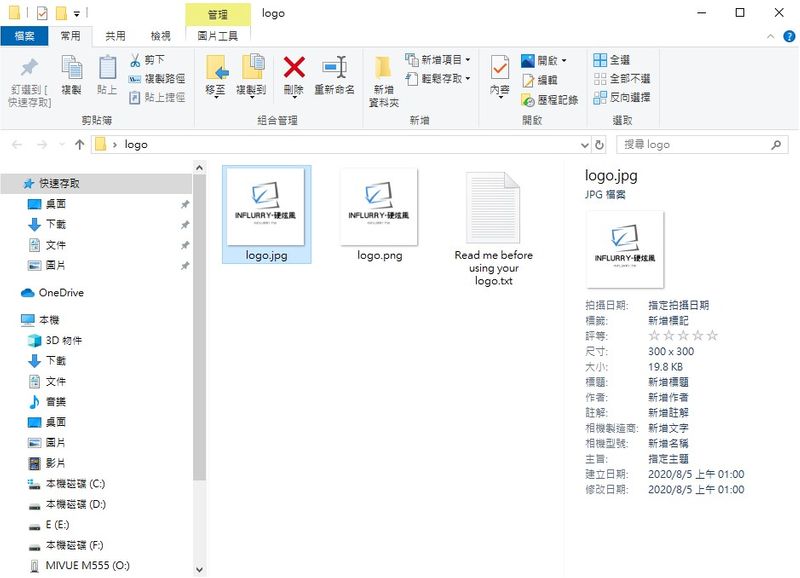
Task: Switch to the View ribbon tab
Action: (x=161, y=36)
